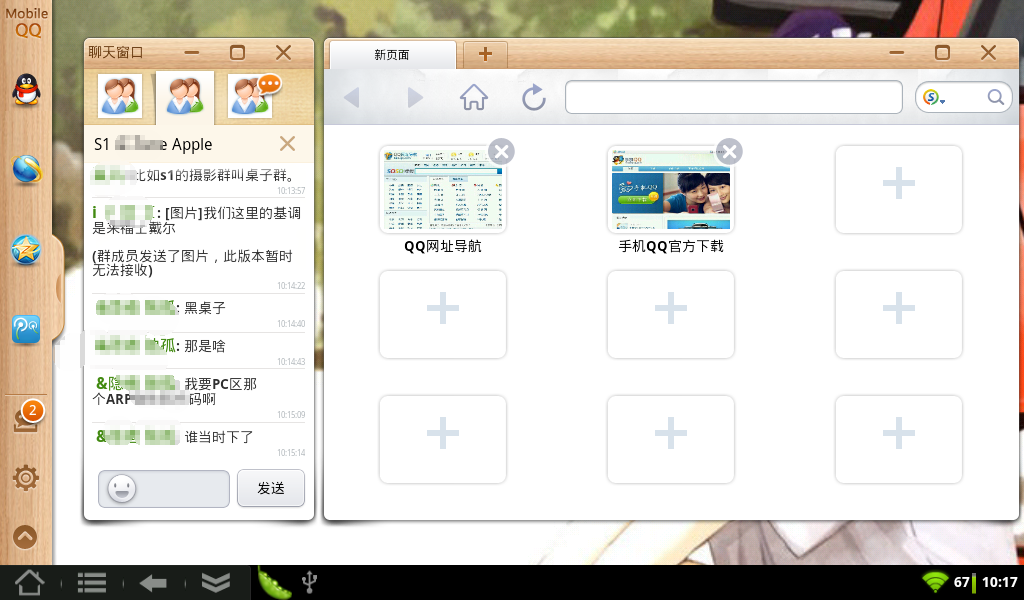Screen dimensions: 1024x600
Task: Close the S1 Apple conversation
Action: pyautogui.click(x=287, y=144)
